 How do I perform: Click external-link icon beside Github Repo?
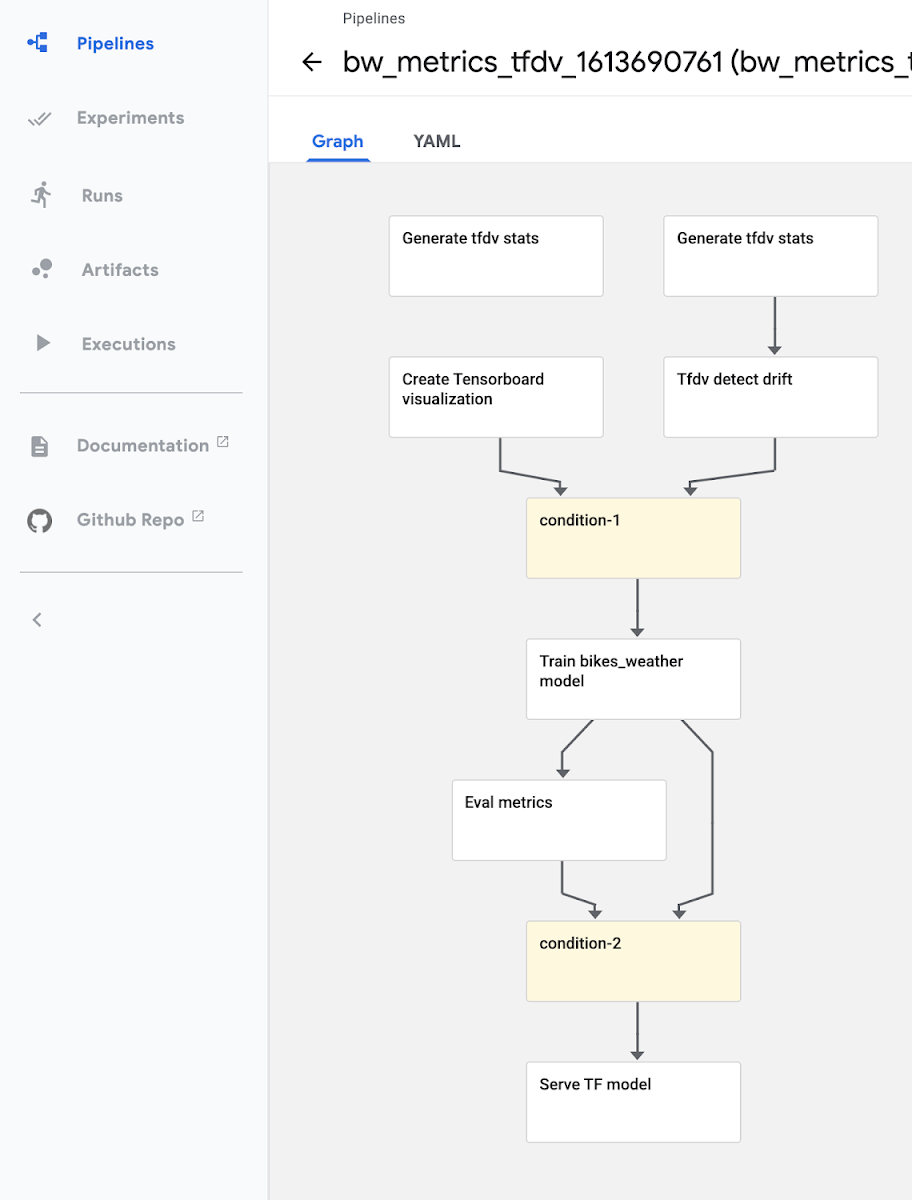pyautogui.click(x=198, y=516)
